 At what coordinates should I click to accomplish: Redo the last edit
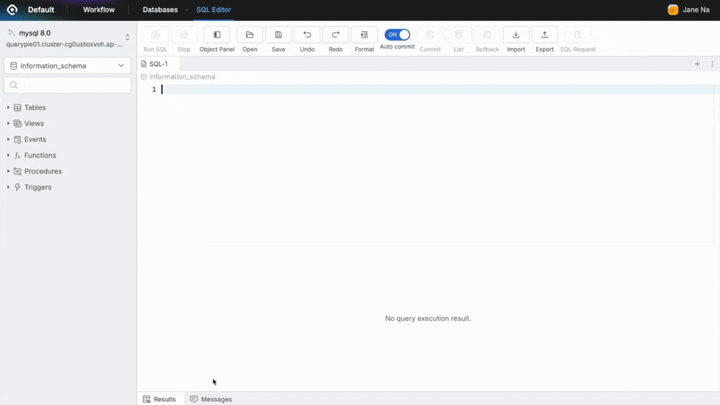[336, 35]
